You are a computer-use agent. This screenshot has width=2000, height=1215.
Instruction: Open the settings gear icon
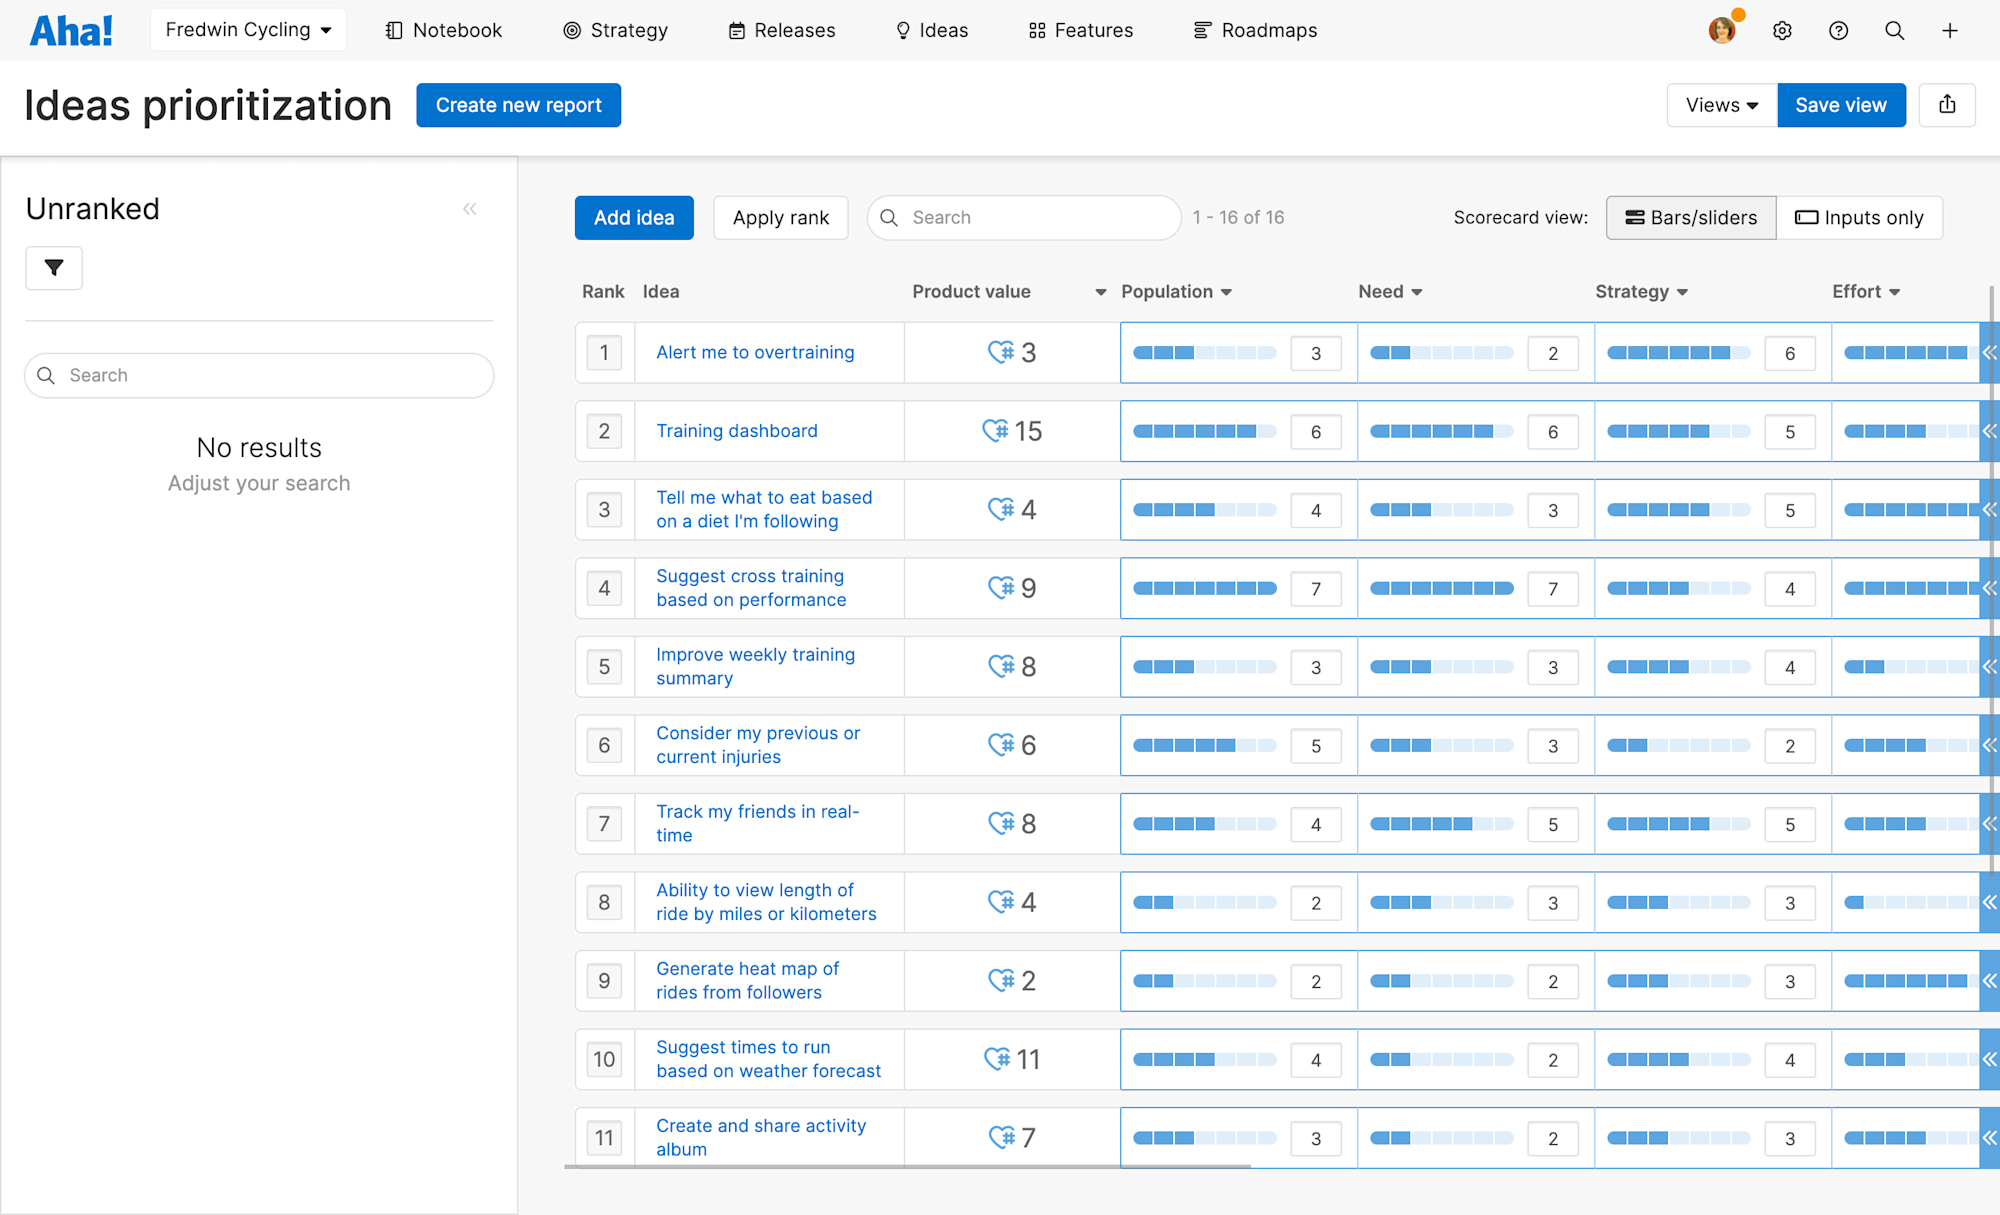(1782, 31)
